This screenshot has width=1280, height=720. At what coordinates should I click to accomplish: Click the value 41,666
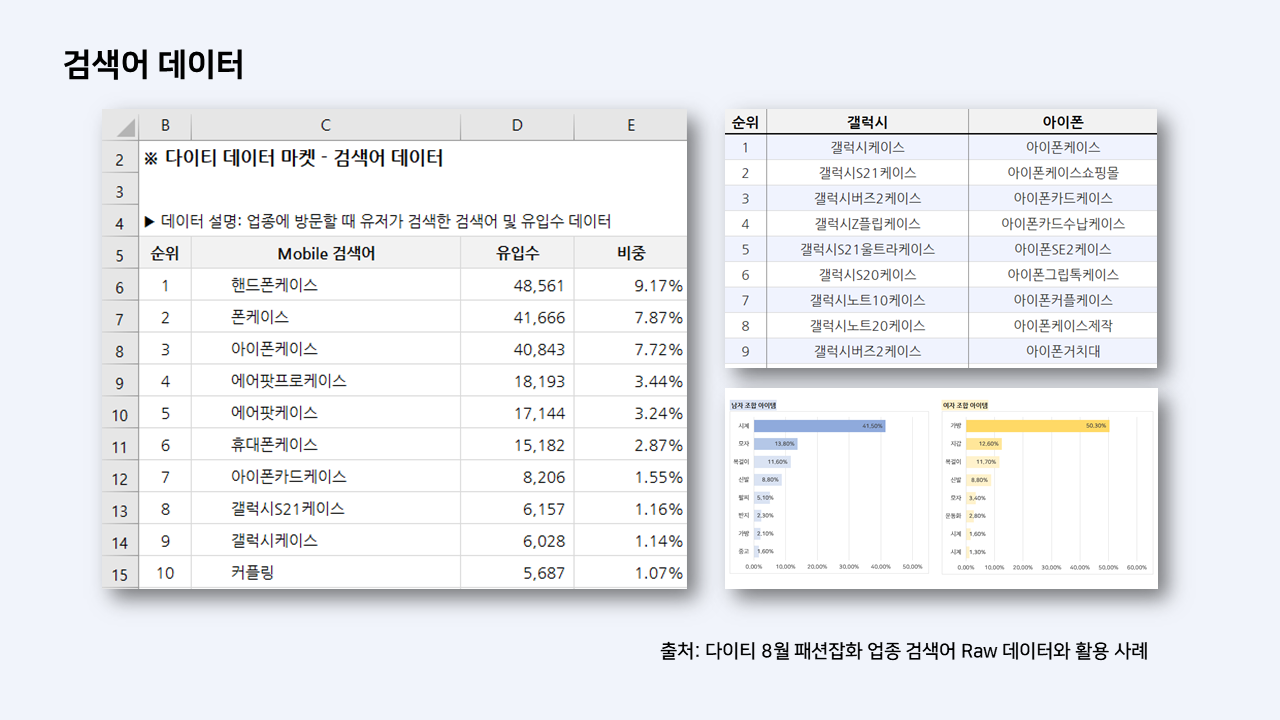(x=539, y=318)
